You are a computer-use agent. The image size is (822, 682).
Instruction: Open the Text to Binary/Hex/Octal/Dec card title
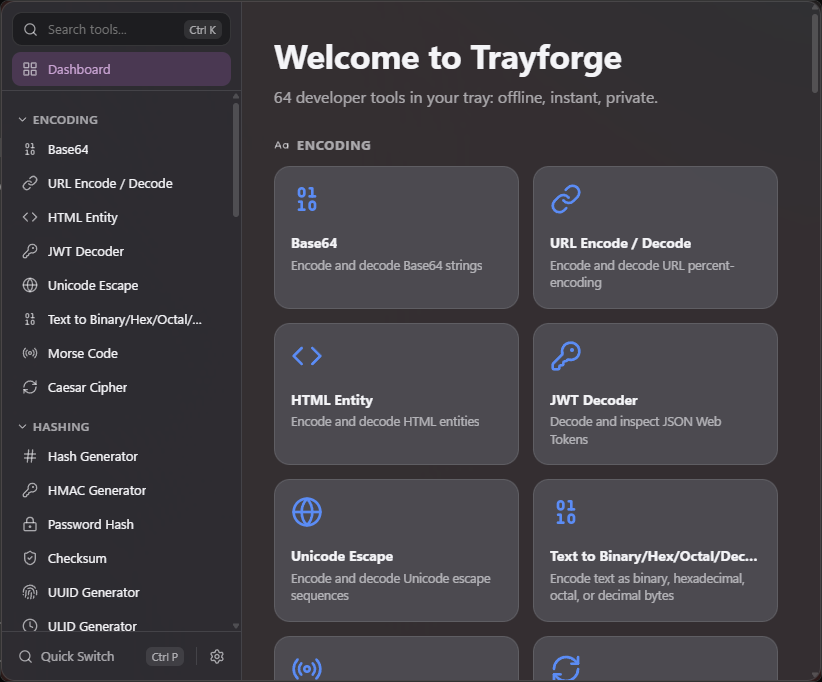click(653, 556)
